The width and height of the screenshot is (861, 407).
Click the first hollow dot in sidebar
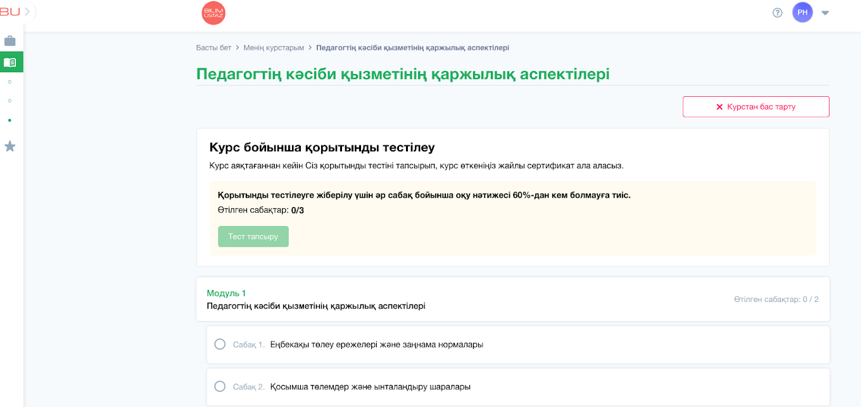click(x=10, y=82)
